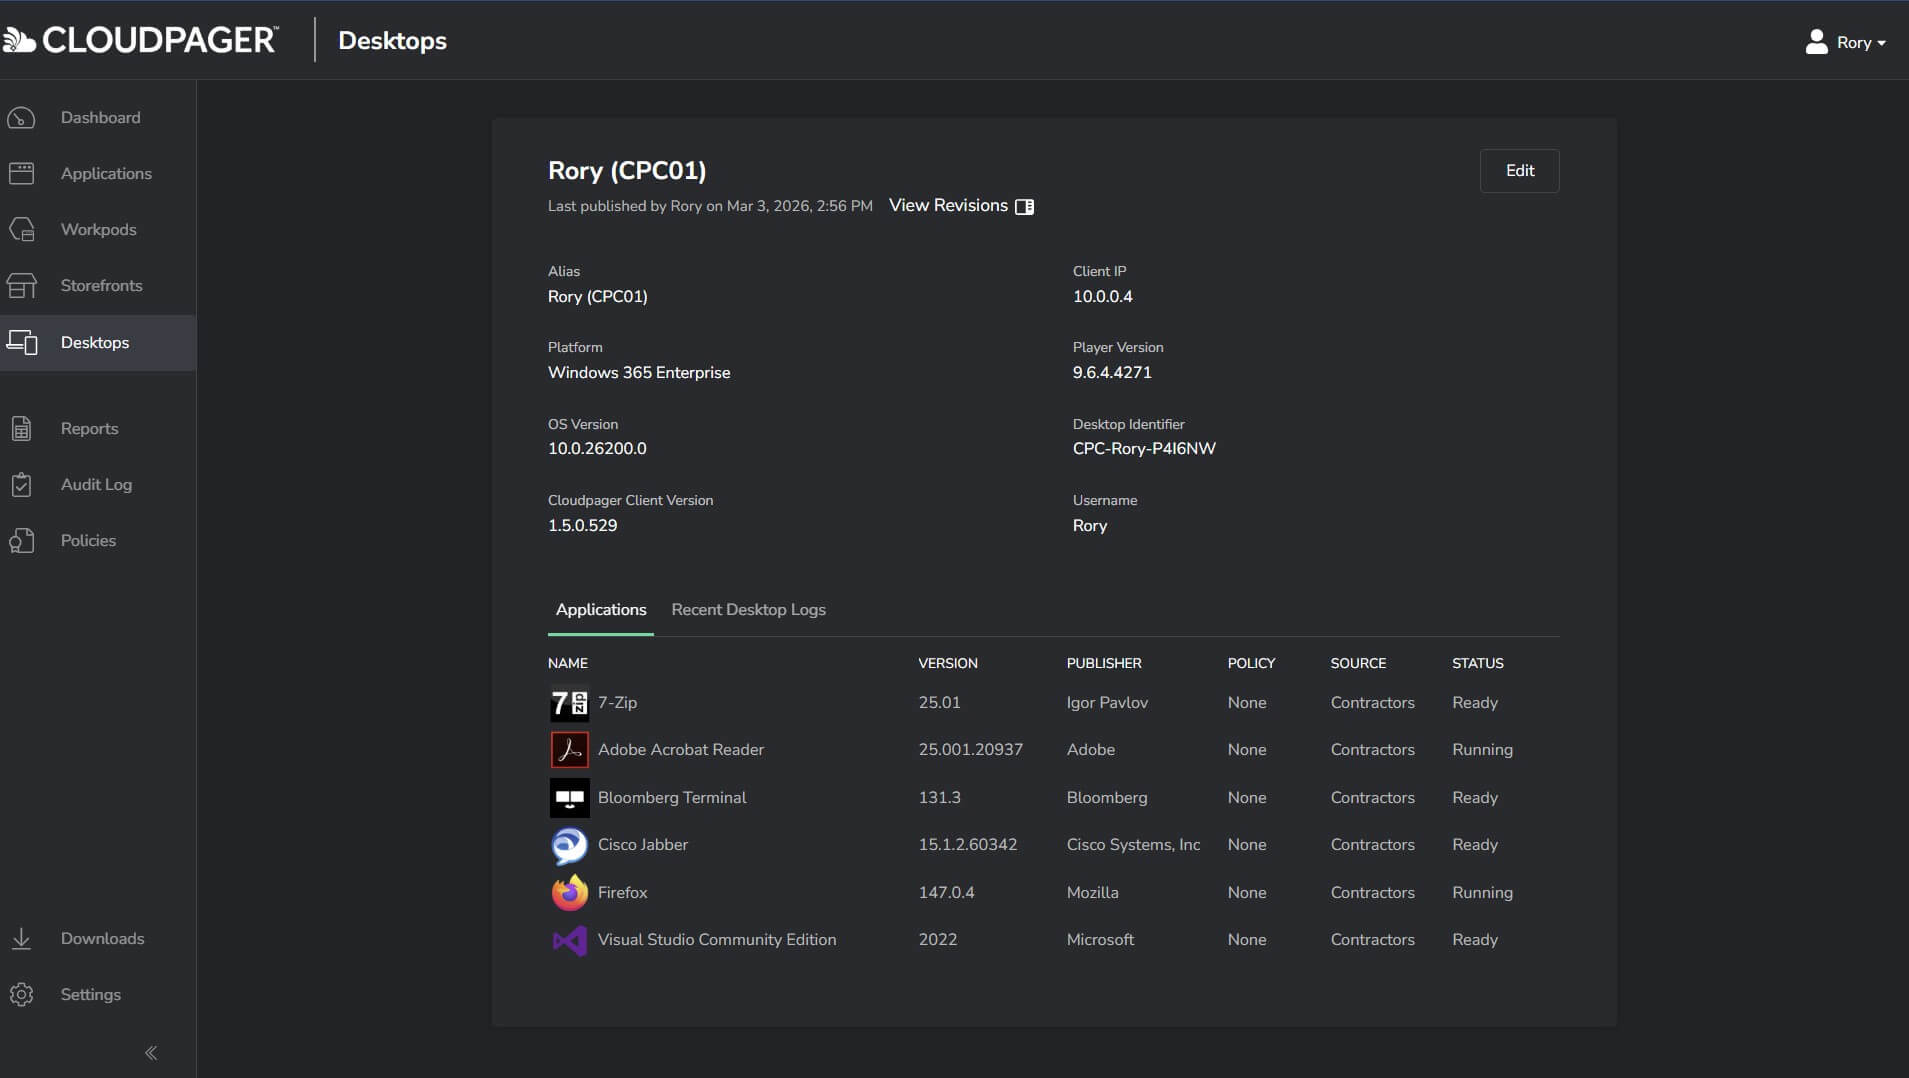Screen dimensions: 1909x1078
Task: Click the 7-Zip application icon
Action: 569,703
